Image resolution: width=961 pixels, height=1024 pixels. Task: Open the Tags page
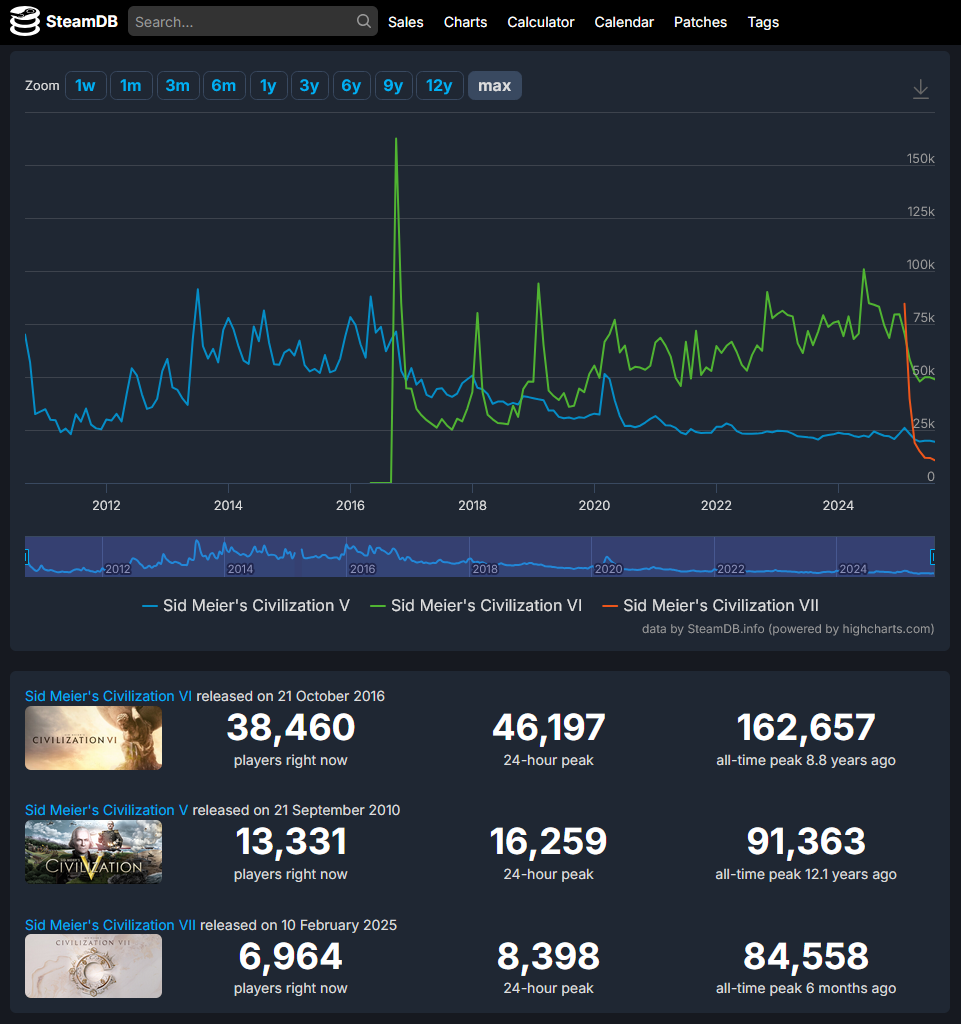point(763,22)
